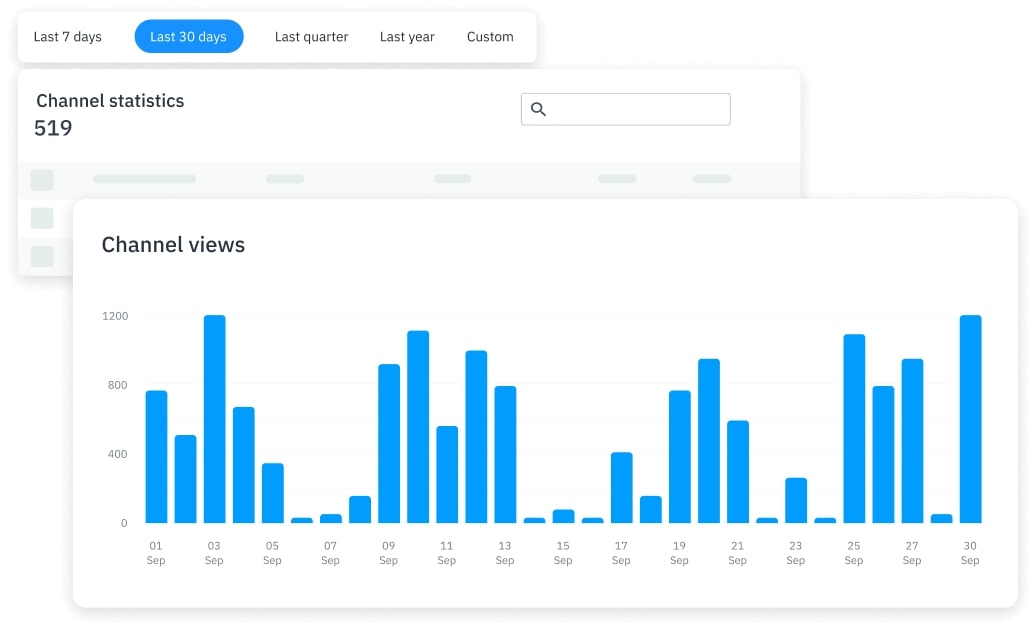Select the 13 Sep chart bar

coord(505,455)
